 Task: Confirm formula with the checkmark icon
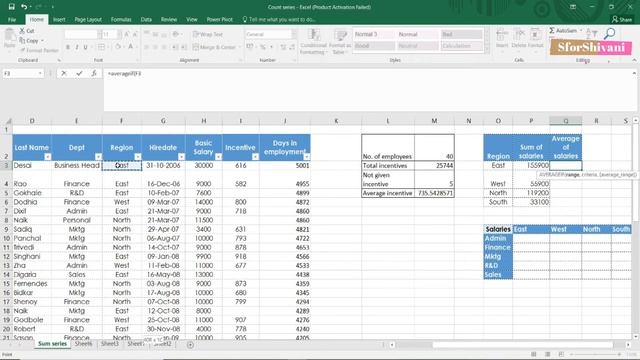[79, 73]
